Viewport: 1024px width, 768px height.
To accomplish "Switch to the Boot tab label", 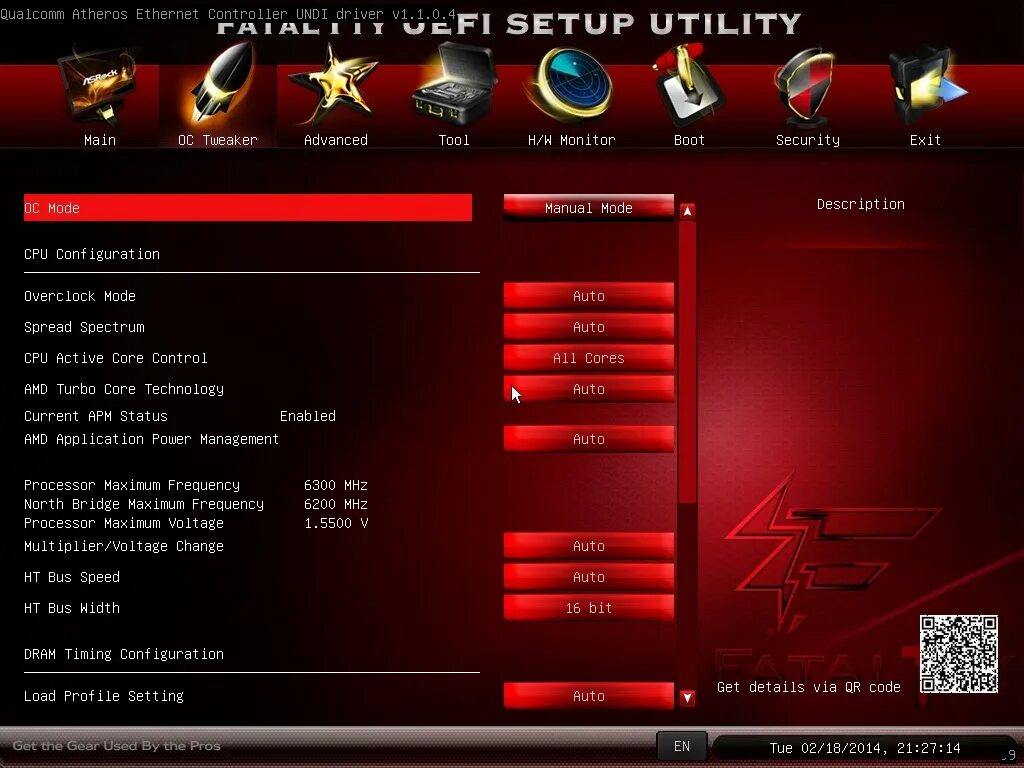I will (x=689, y=140).
